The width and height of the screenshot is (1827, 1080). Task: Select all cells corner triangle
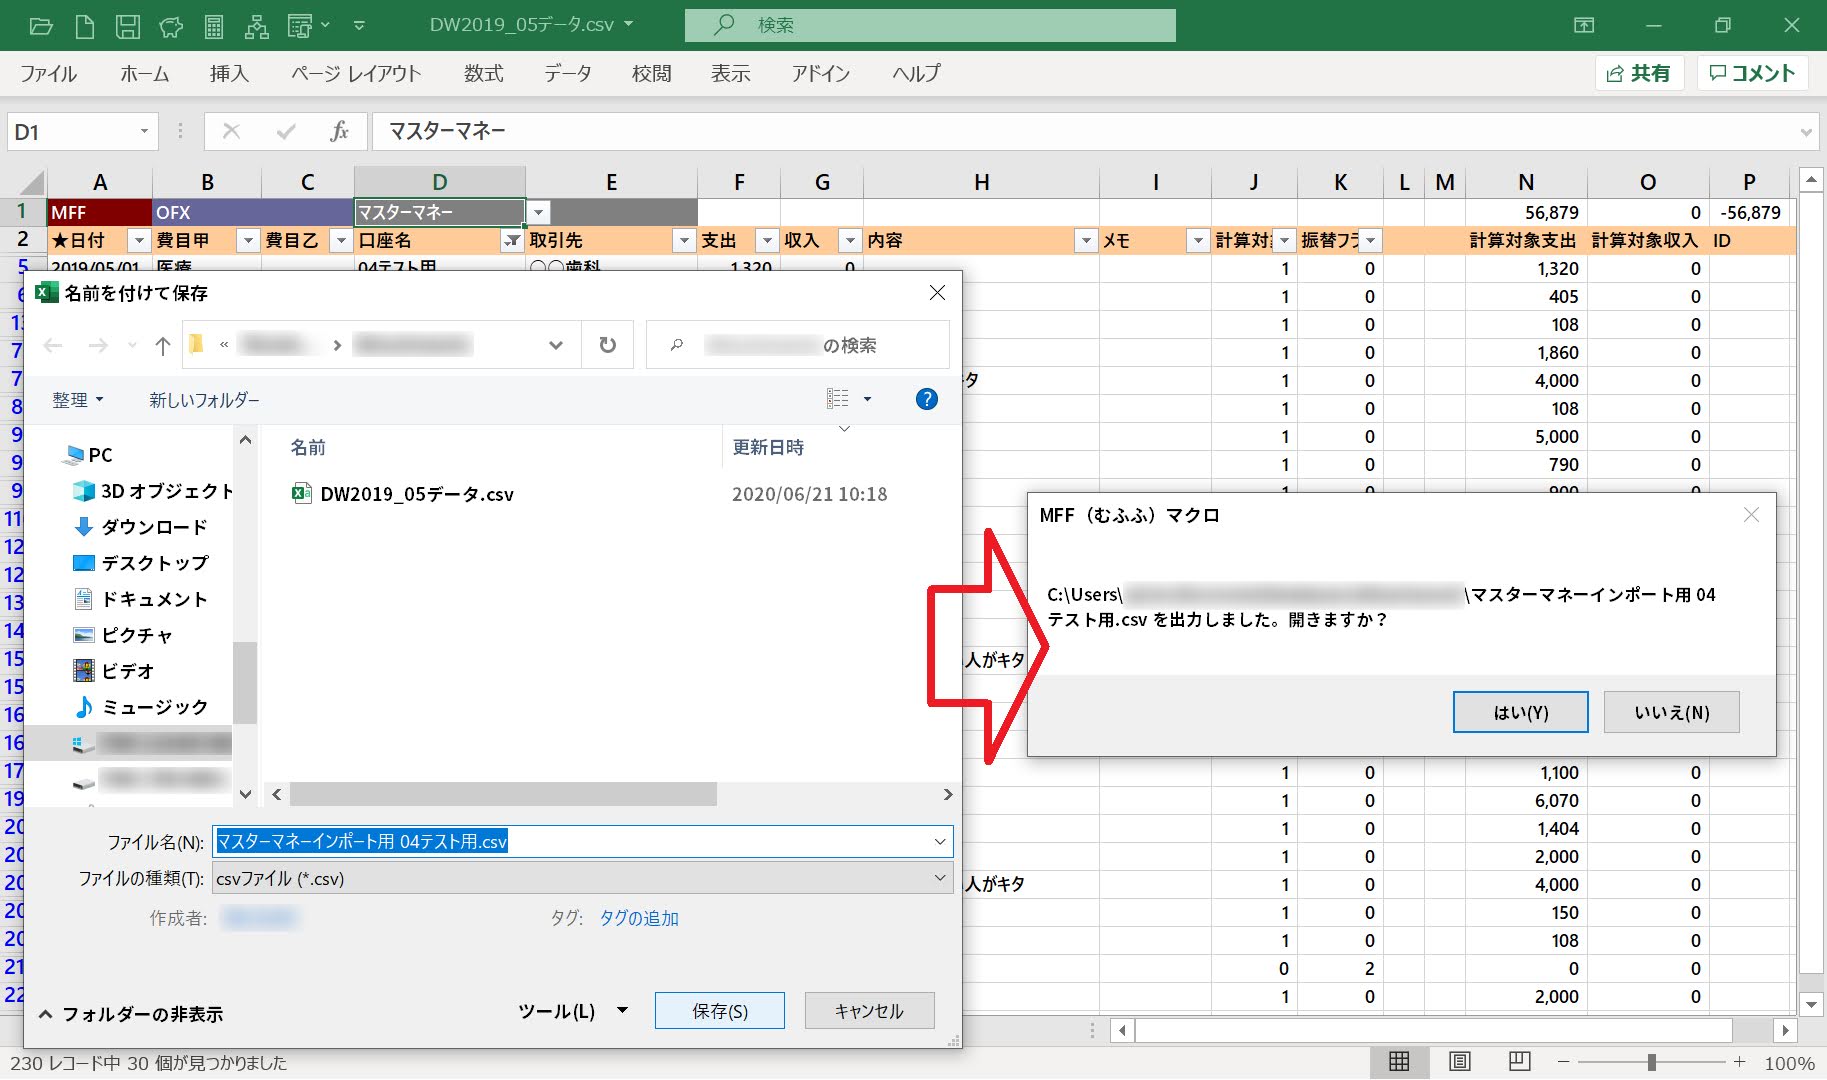tap(32, 182)
